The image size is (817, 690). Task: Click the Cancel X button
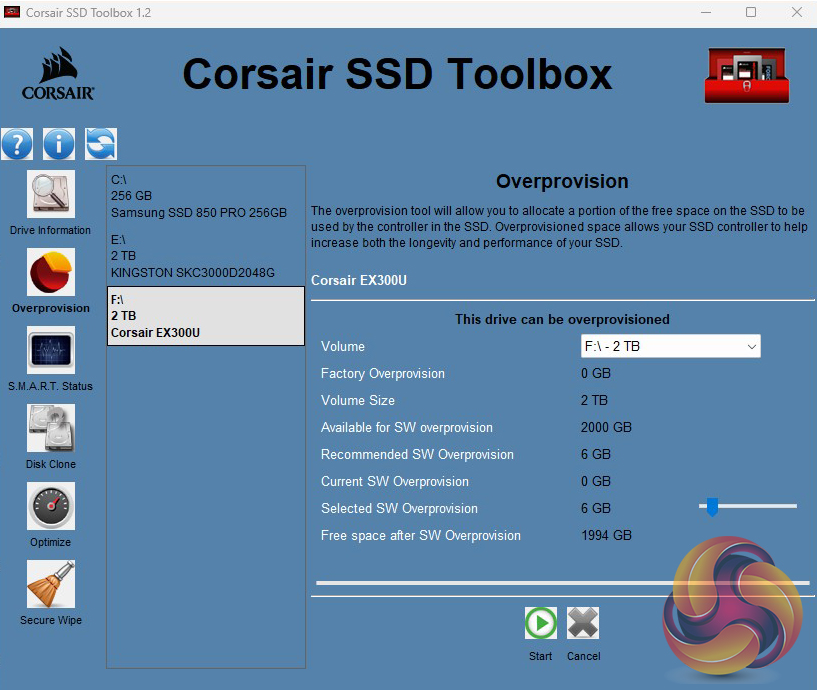click(583, 624)
